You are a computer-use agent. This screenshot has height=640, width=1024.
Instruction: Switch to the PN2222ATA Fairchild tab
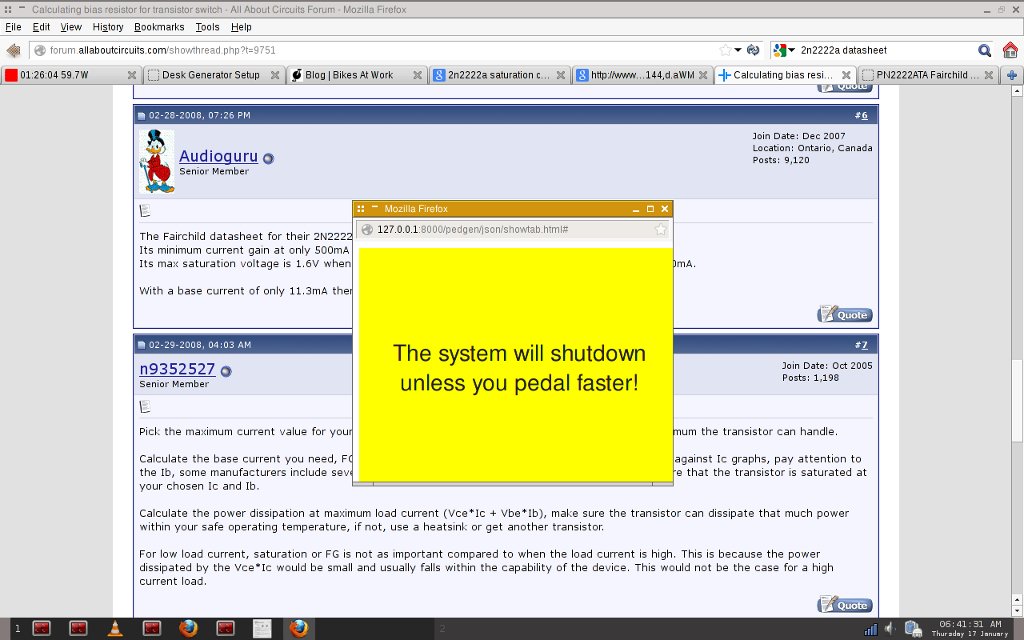tap(927, 75)
